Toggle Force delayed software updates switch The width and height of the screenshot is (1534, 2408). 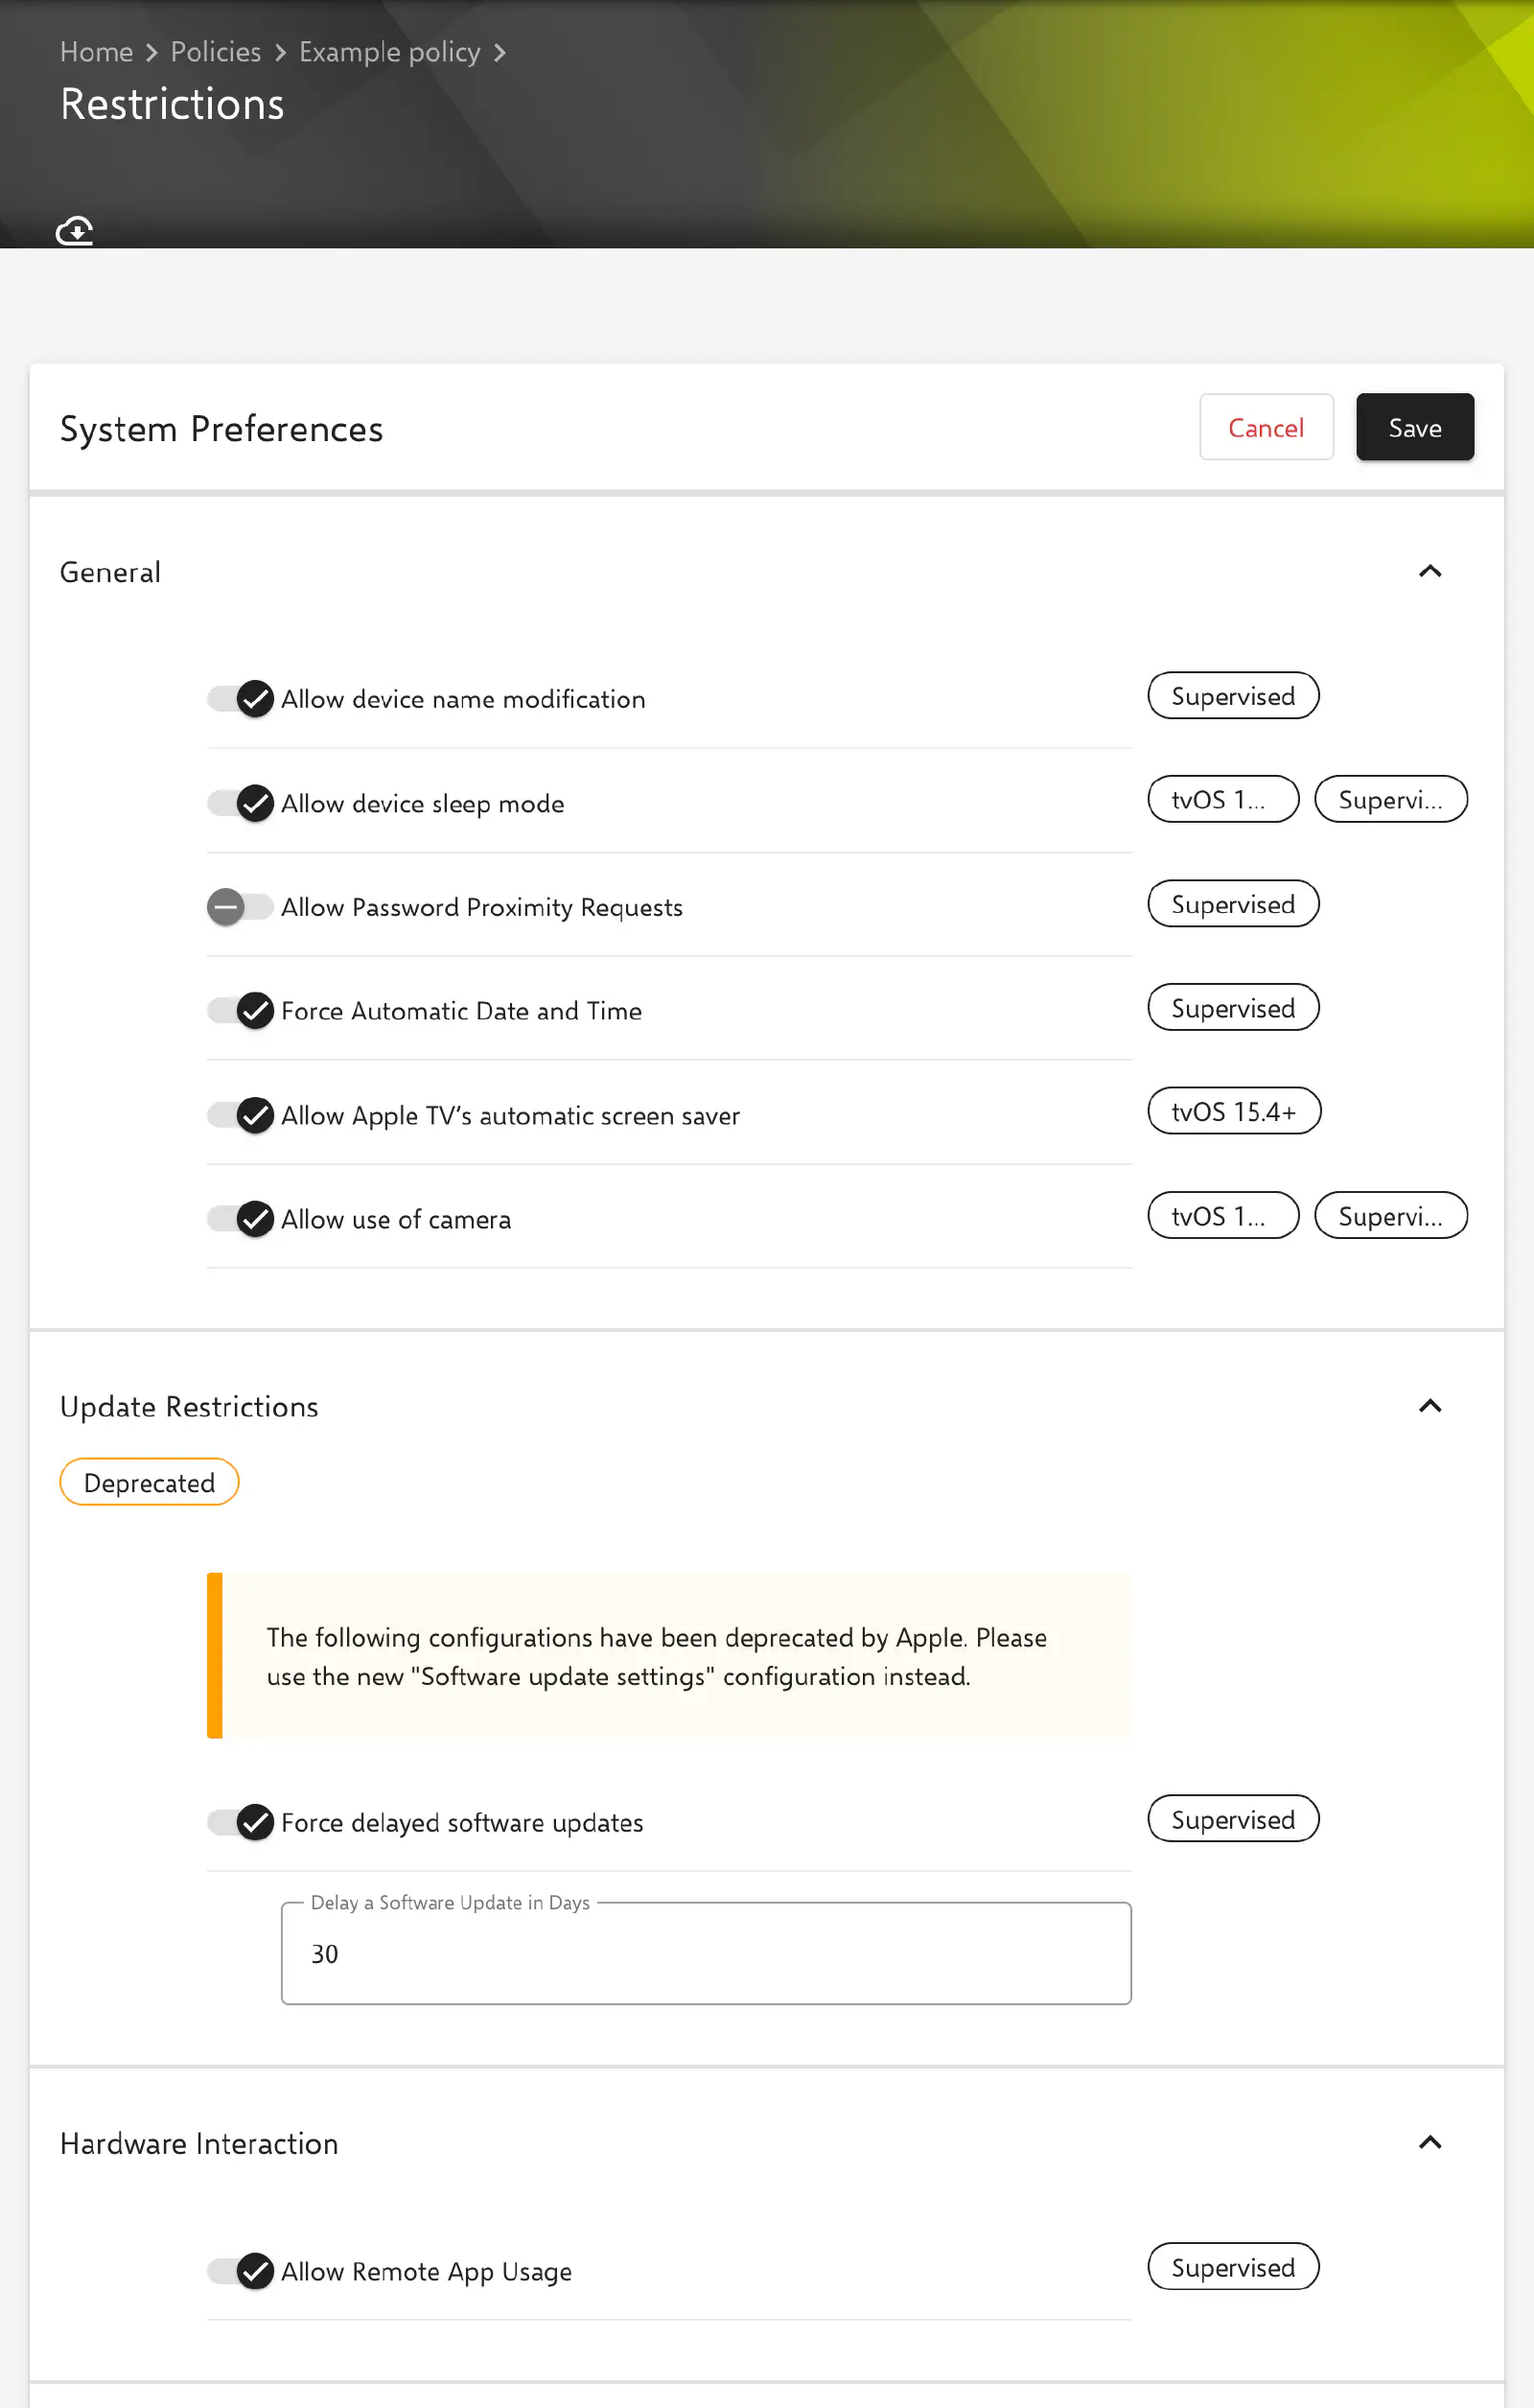click(x=240, y=1822)
